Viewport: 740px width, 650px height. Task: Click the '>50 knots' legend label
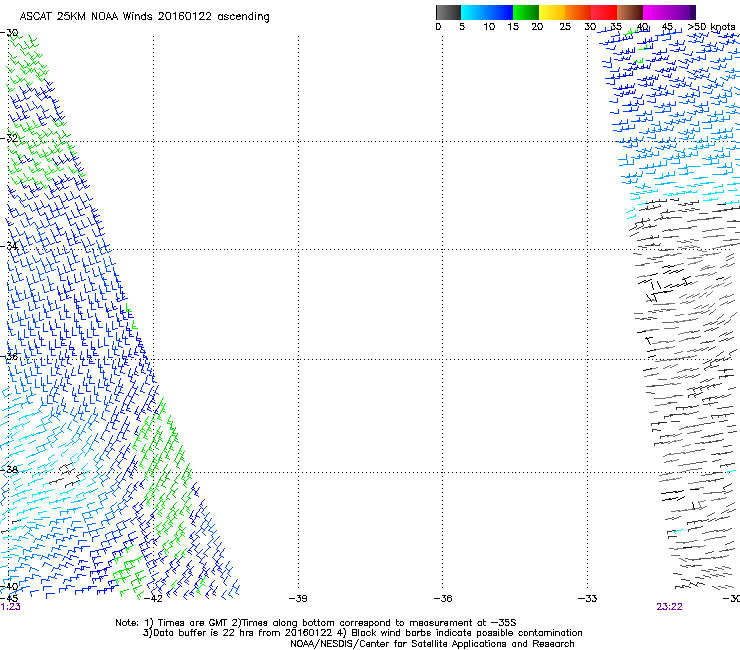711,27
